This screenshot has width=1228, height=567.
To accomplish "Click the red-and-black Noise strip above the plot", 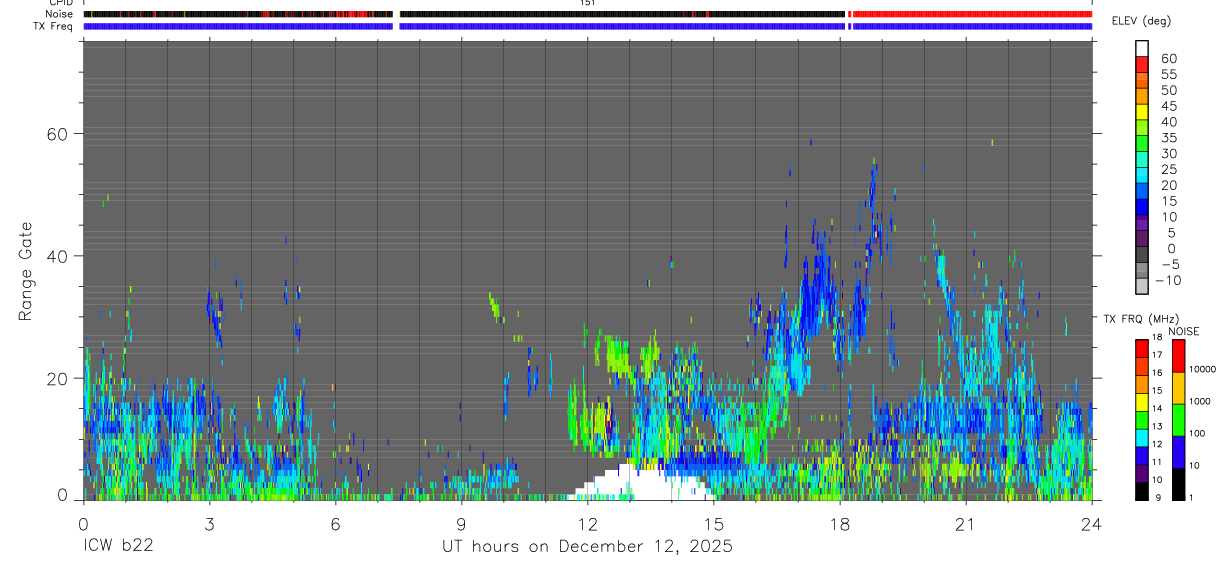I will [588, 14].
